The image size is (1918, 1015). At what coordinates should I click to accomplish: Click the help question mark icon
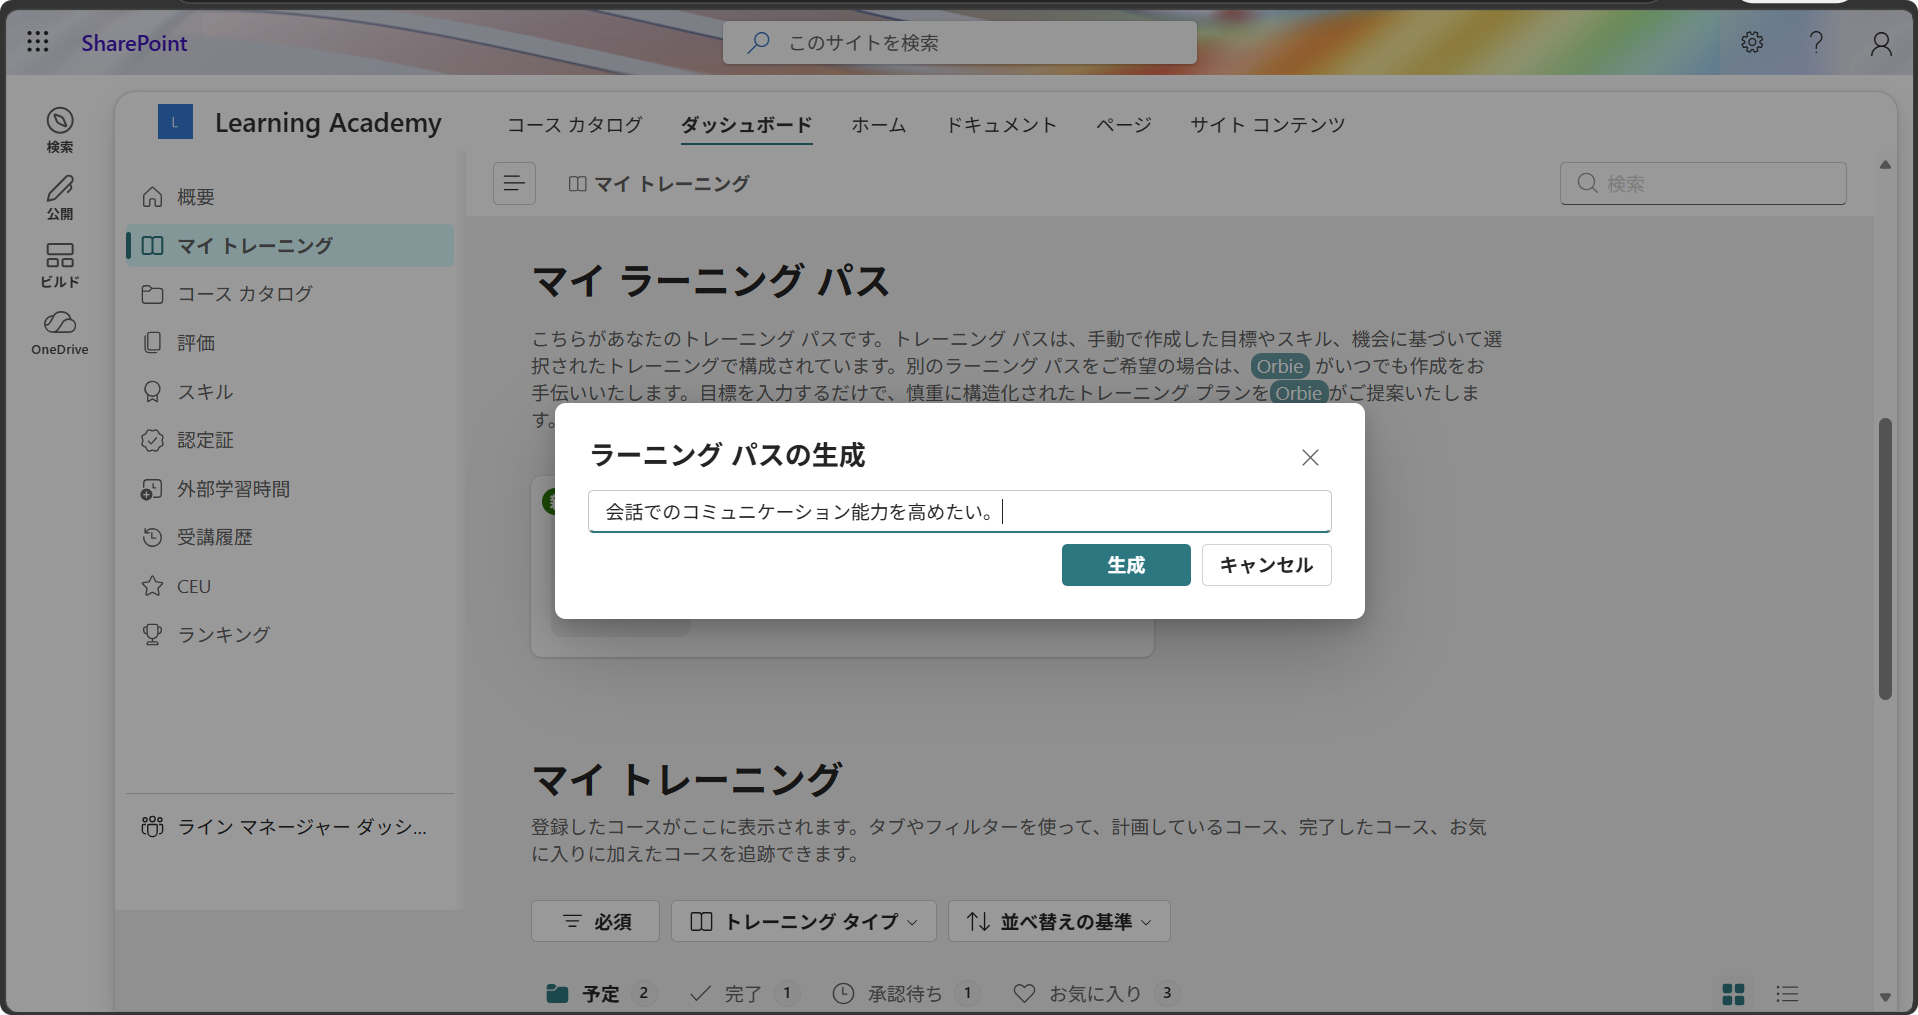click(x=1816, y=42)
